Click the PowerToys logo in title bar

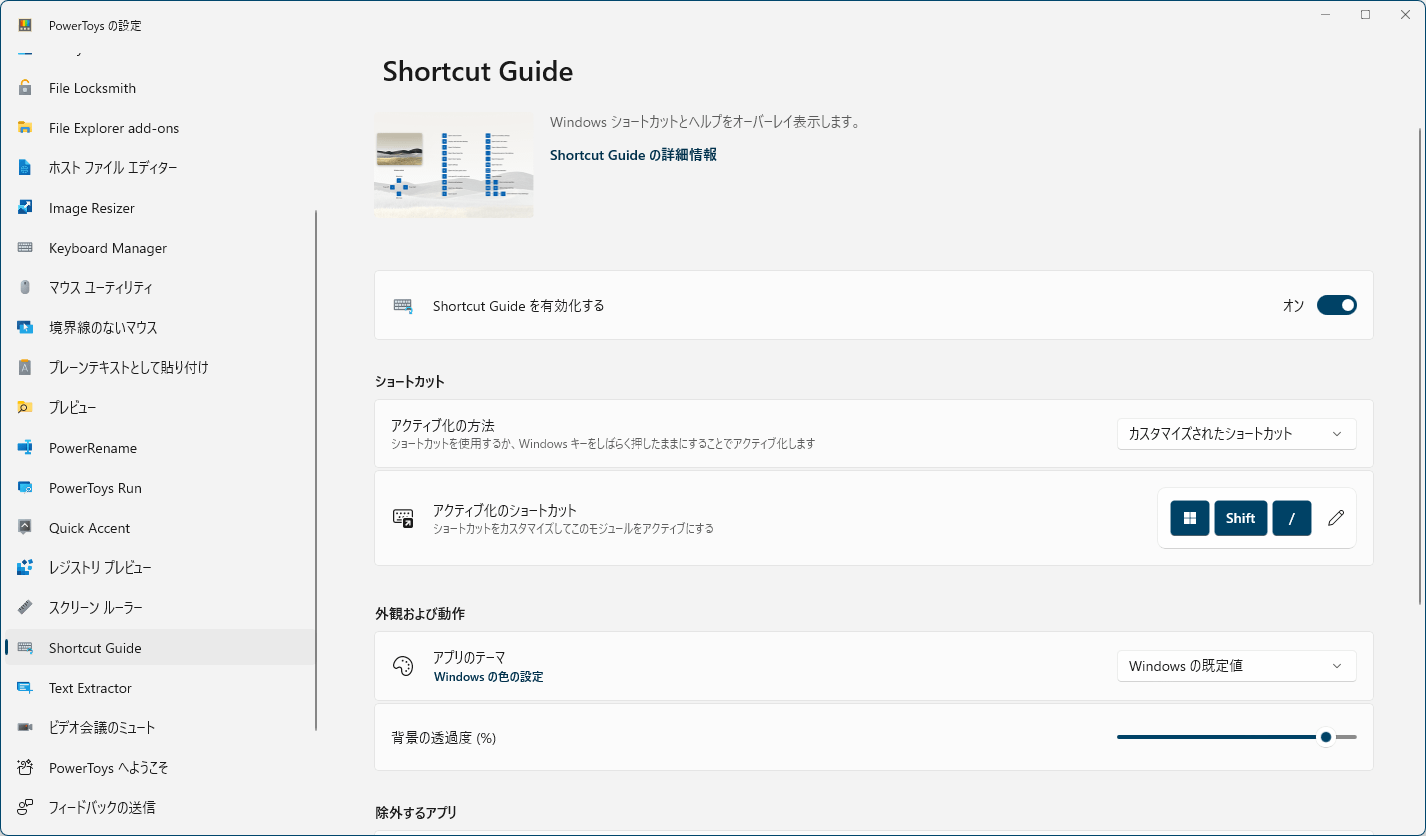pyautogui.click(x=25, y=25)
